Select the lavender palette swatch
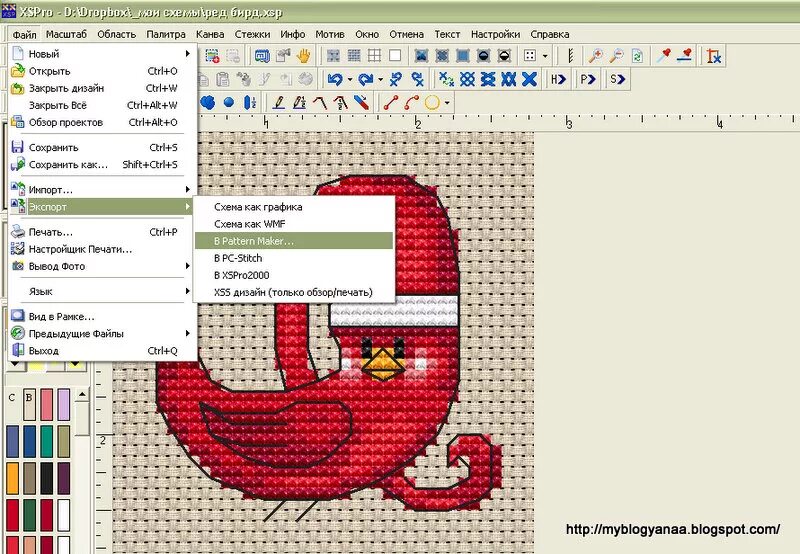This screenshot has width=800, height=554. [x=64, y=404]
